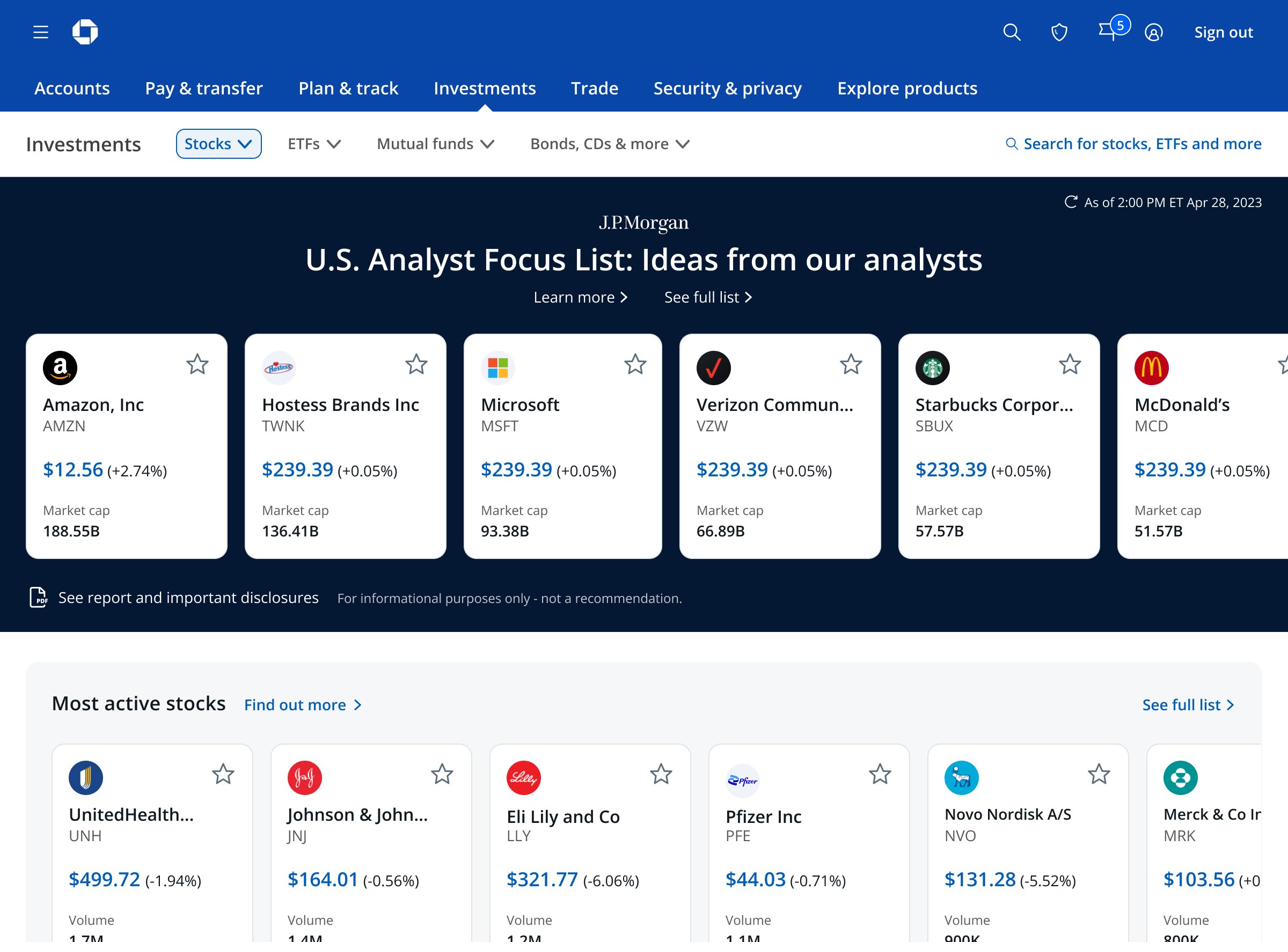The width and height of the screenshot is (1288, 952).
Task: Open Explore products menu
Action: click(x=907, y=88)
